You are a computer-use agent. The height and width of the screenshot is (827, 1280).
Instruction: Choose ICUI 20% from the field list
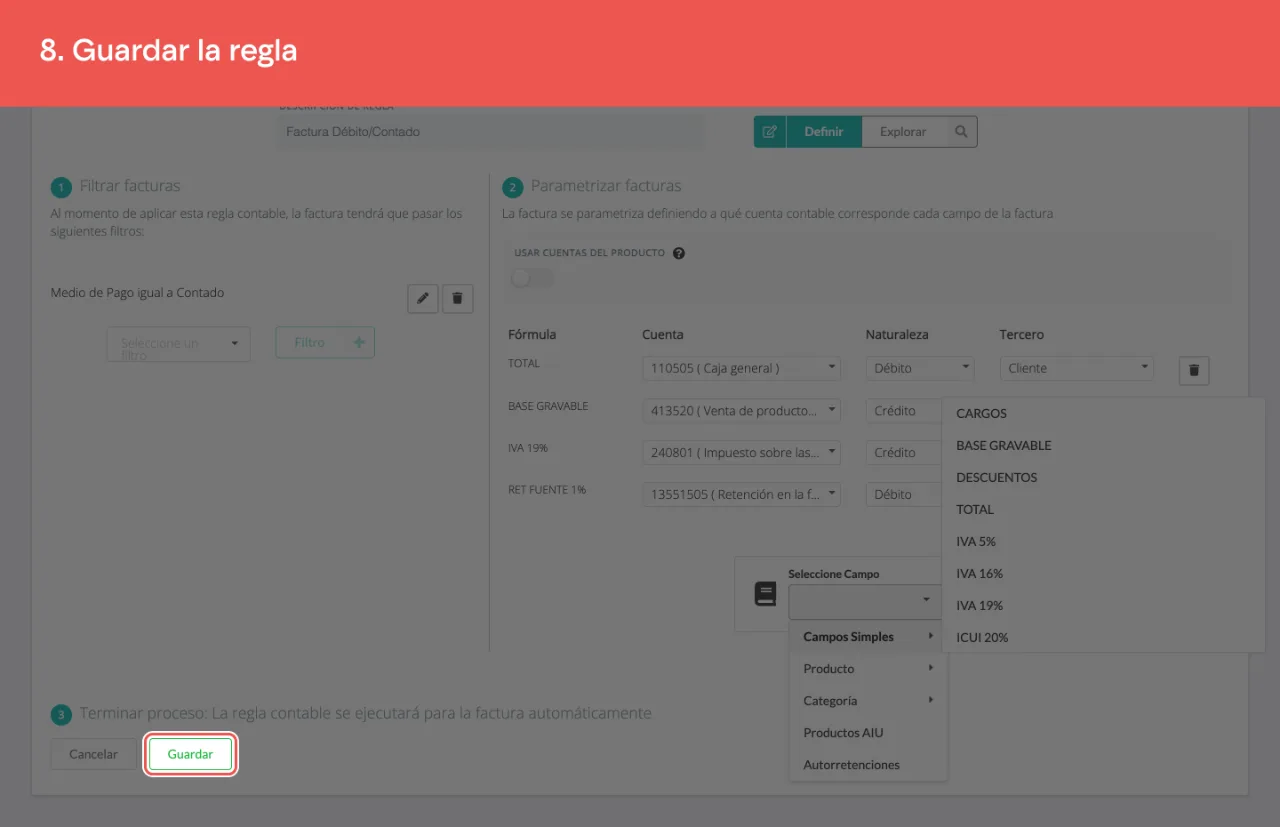click(x=1104, y=637)
